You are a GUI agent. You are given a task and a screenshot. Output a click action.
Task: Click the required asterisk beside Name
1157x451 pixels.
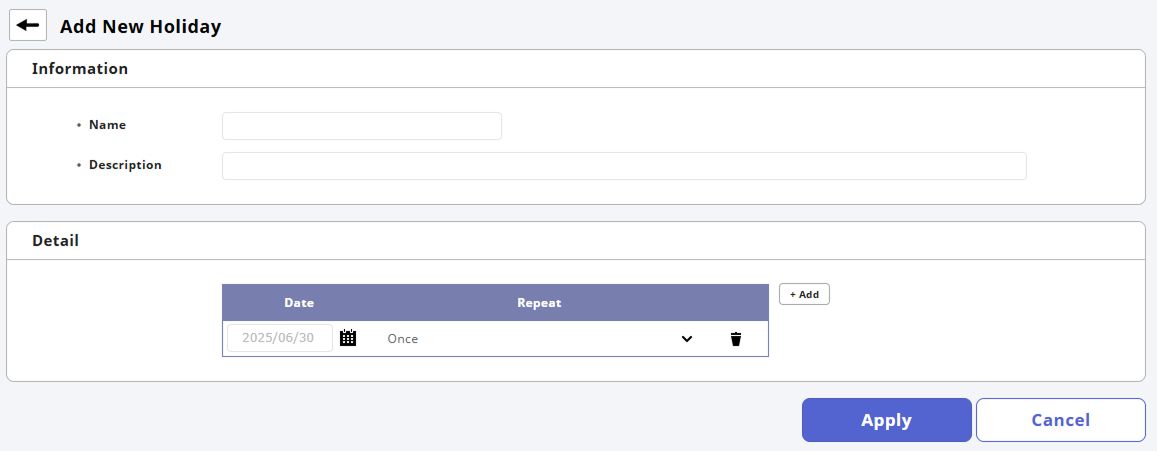pyautogui.click(x=79, y=126)
